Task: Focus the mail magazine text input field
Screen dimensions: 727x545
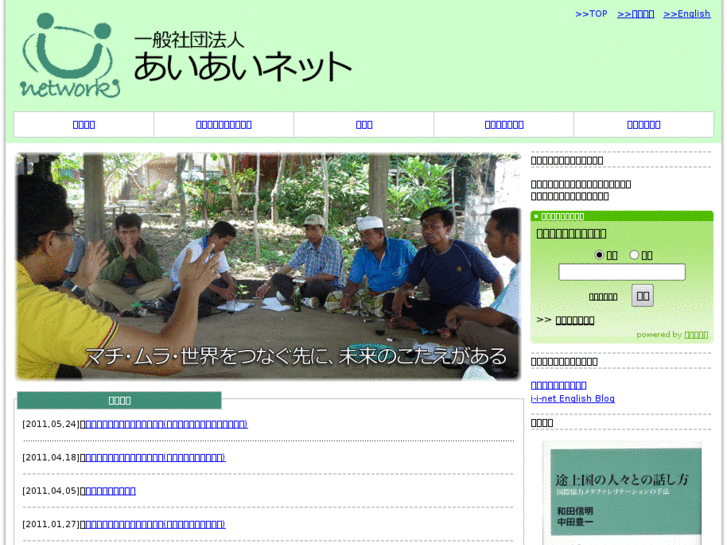Action: pyautogui.click(x=622, y=272)
